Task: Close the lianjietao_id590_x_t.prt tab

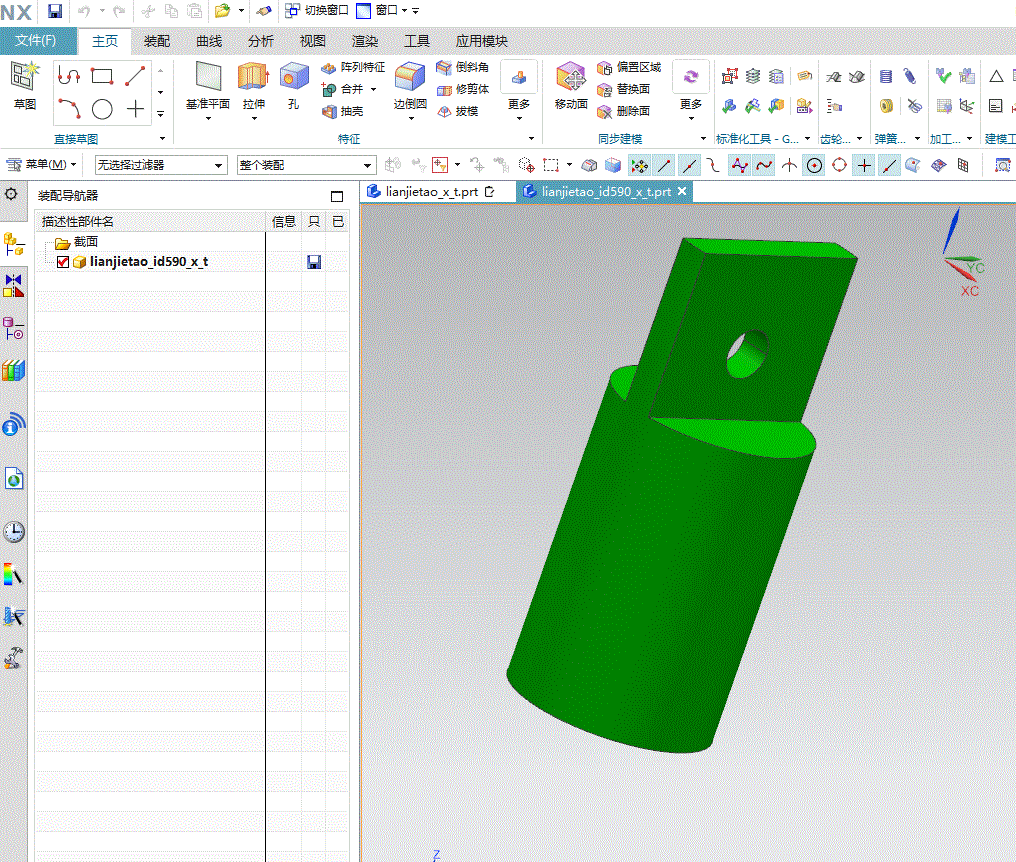Action: click(682, 191)
